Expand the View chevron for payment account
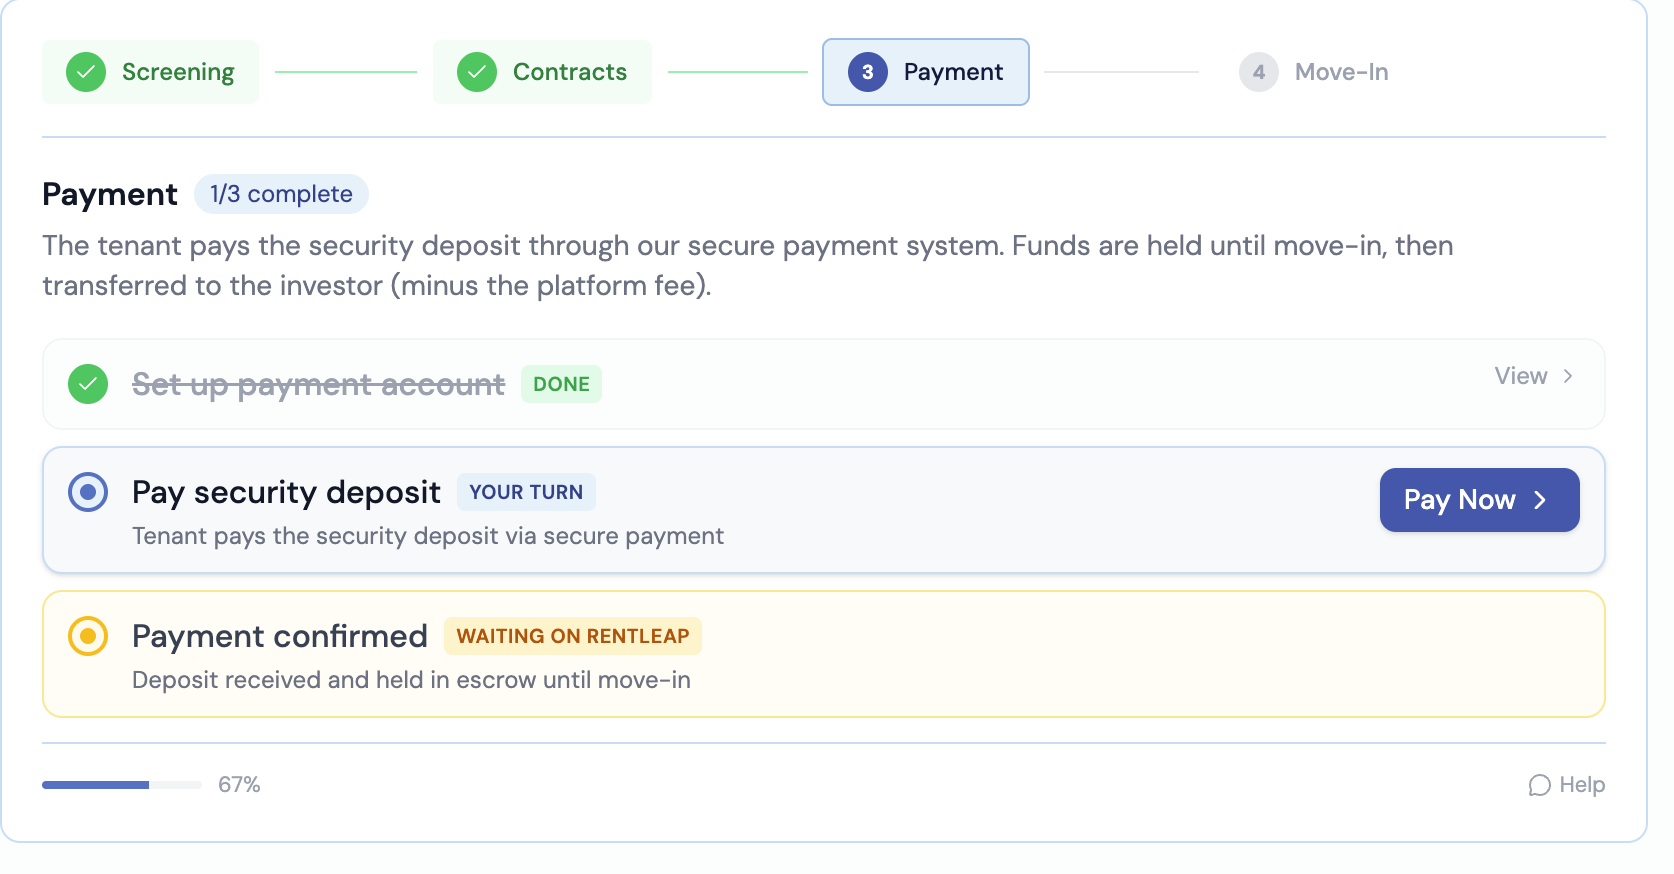The image size is (1674, 874). 1568,376
